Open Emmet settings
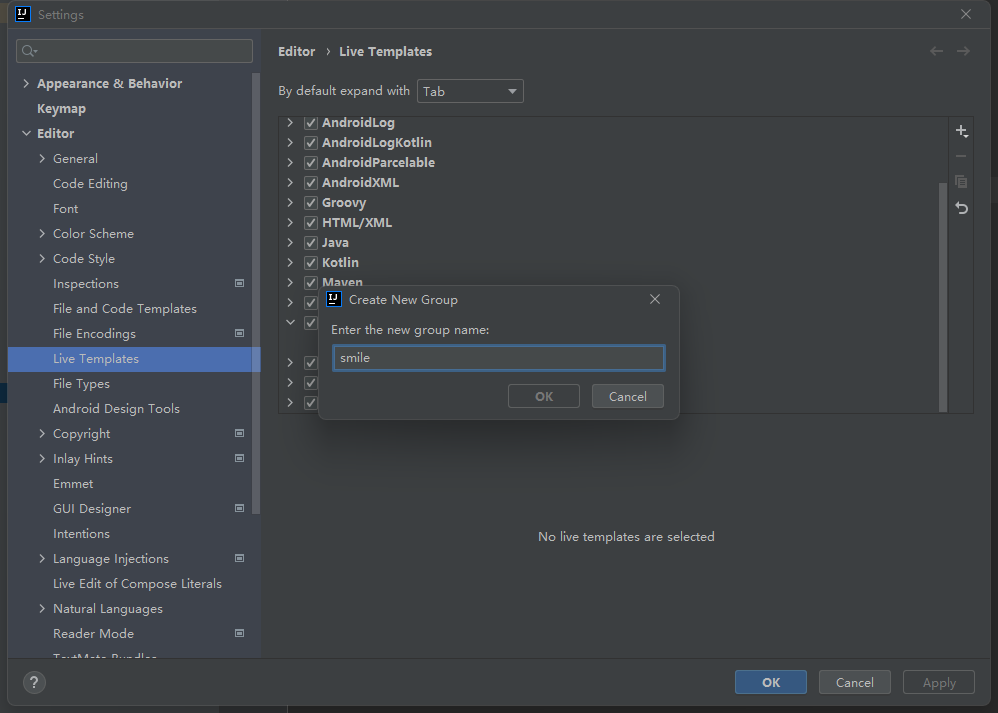Image resolution: width=998 pixels, height=713 pixels. click(x=73, y=484)
